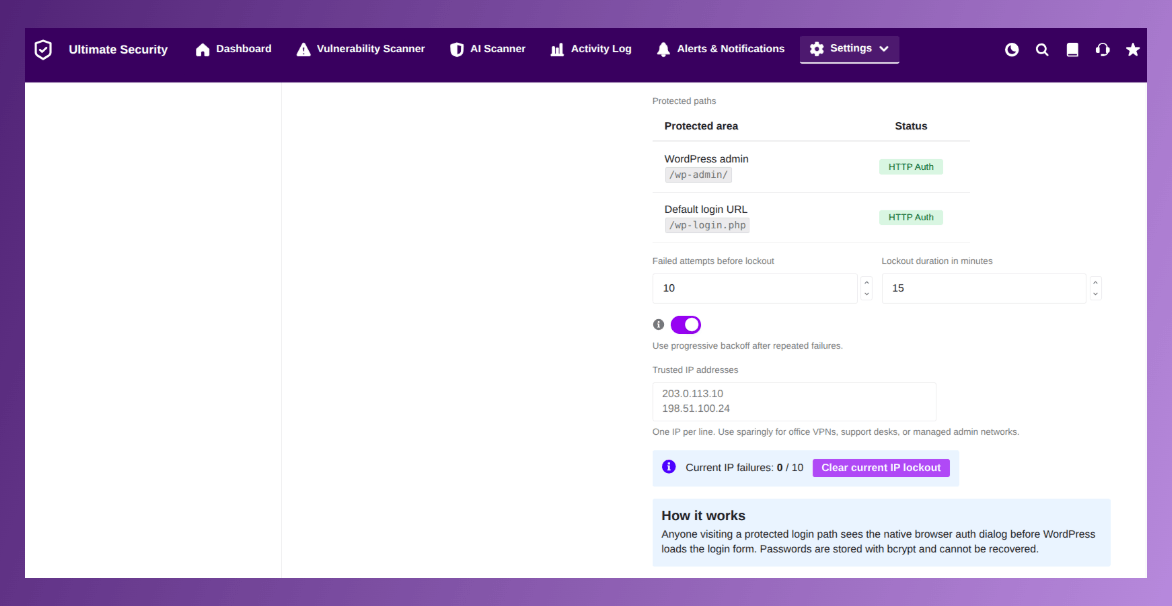Click the star icon in header

pos(1133,50)
